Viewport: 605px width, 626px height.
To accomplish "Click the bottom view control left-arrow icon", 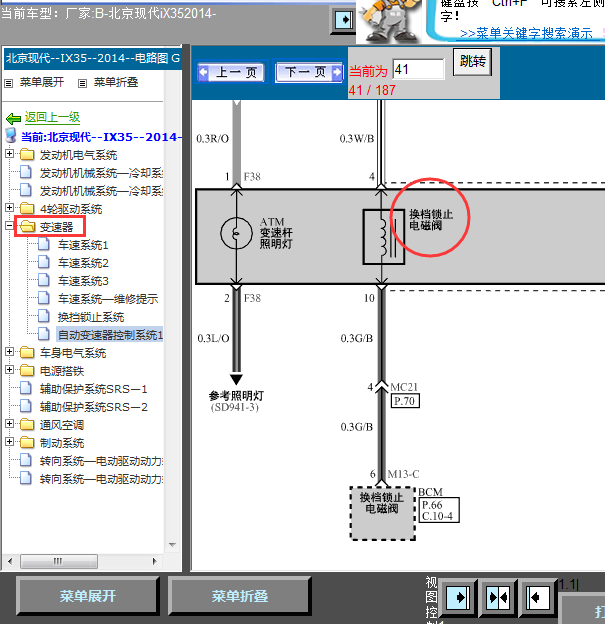I will 537,598.
